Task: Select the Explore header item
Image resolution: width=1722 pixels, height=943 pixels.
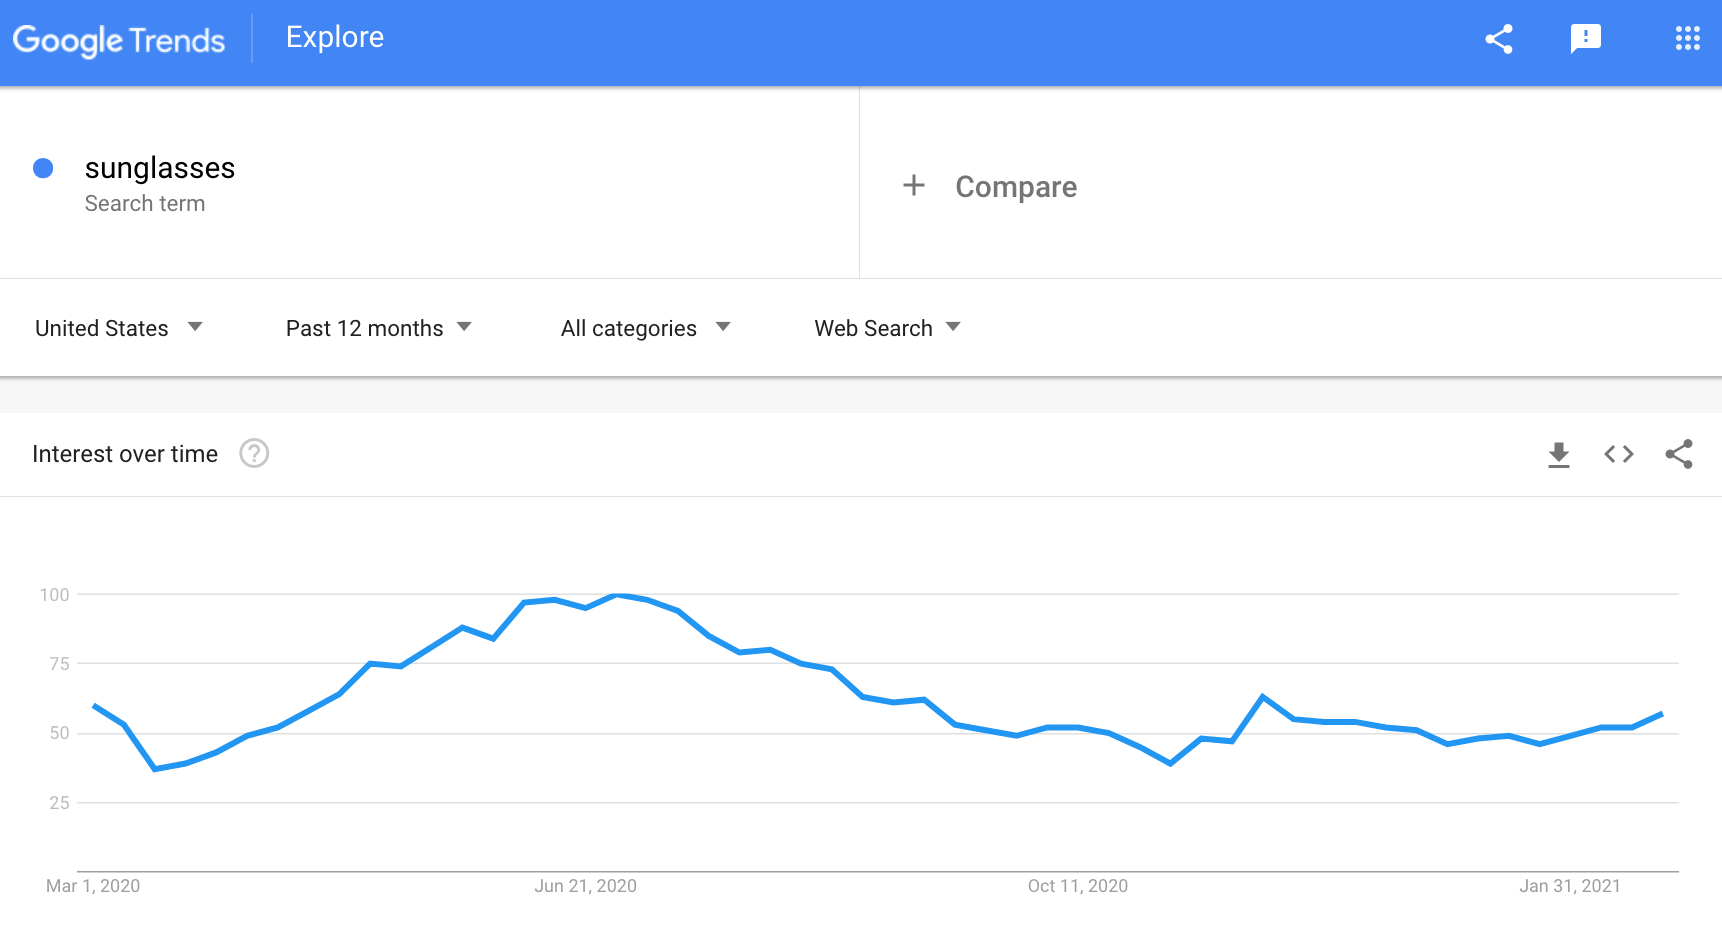Action: pos(335,37)
